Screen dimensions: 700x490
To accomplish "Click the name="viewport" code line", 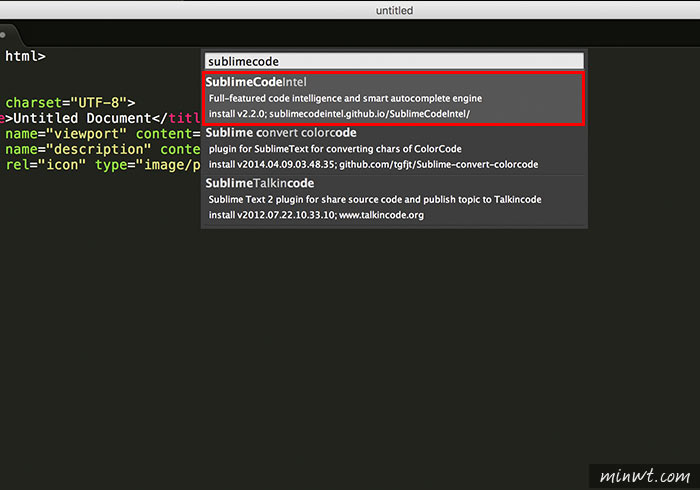I will point(103,134).
